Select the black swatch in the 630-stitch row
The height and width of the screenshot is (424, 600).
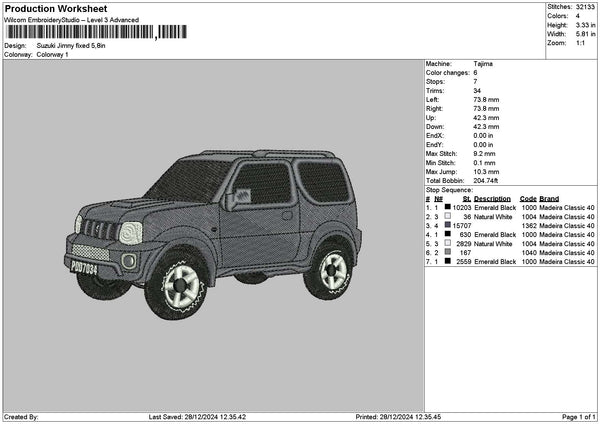click(x=447, y=234)
